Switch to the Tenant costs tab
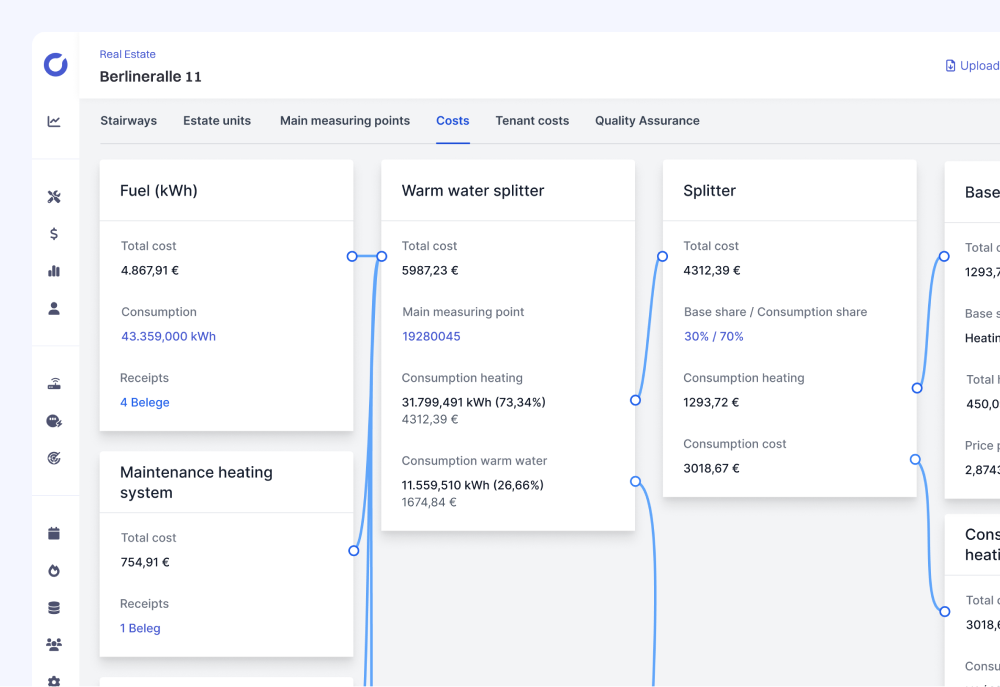Image resolution: width=1000 pixels, height=687 pixels. pyautogui.click(x=532, y=120)
